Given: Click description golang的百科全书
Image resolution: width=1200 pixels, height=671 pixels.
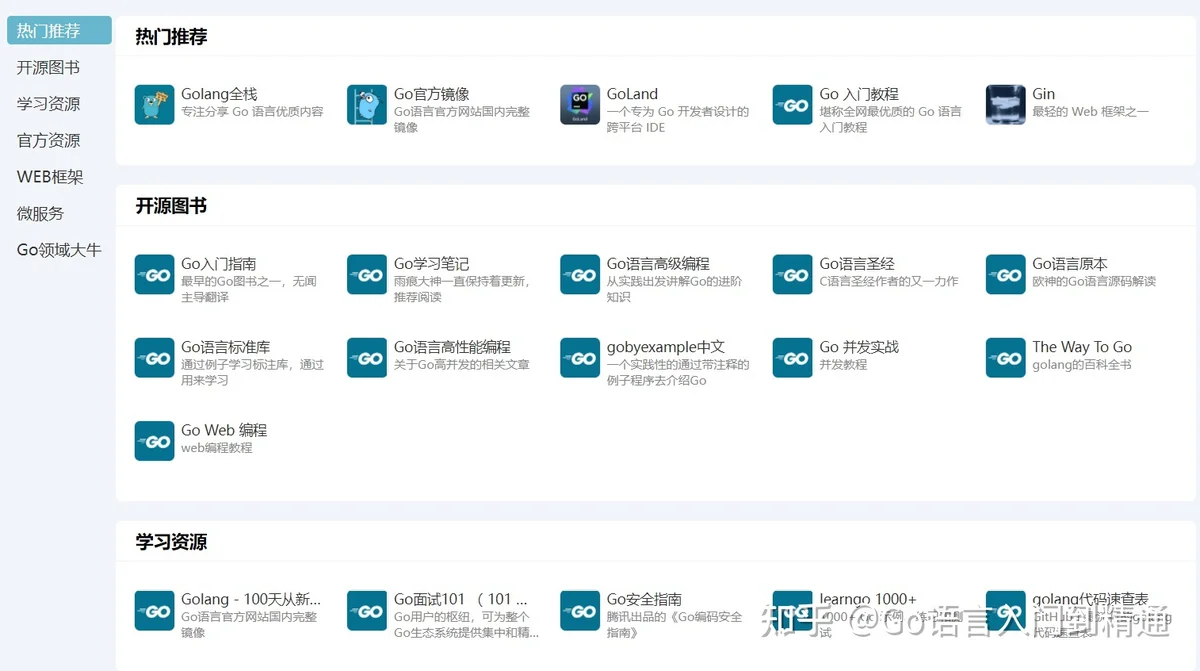Looking at the screenshot, I should click(x=1082, y=365).
